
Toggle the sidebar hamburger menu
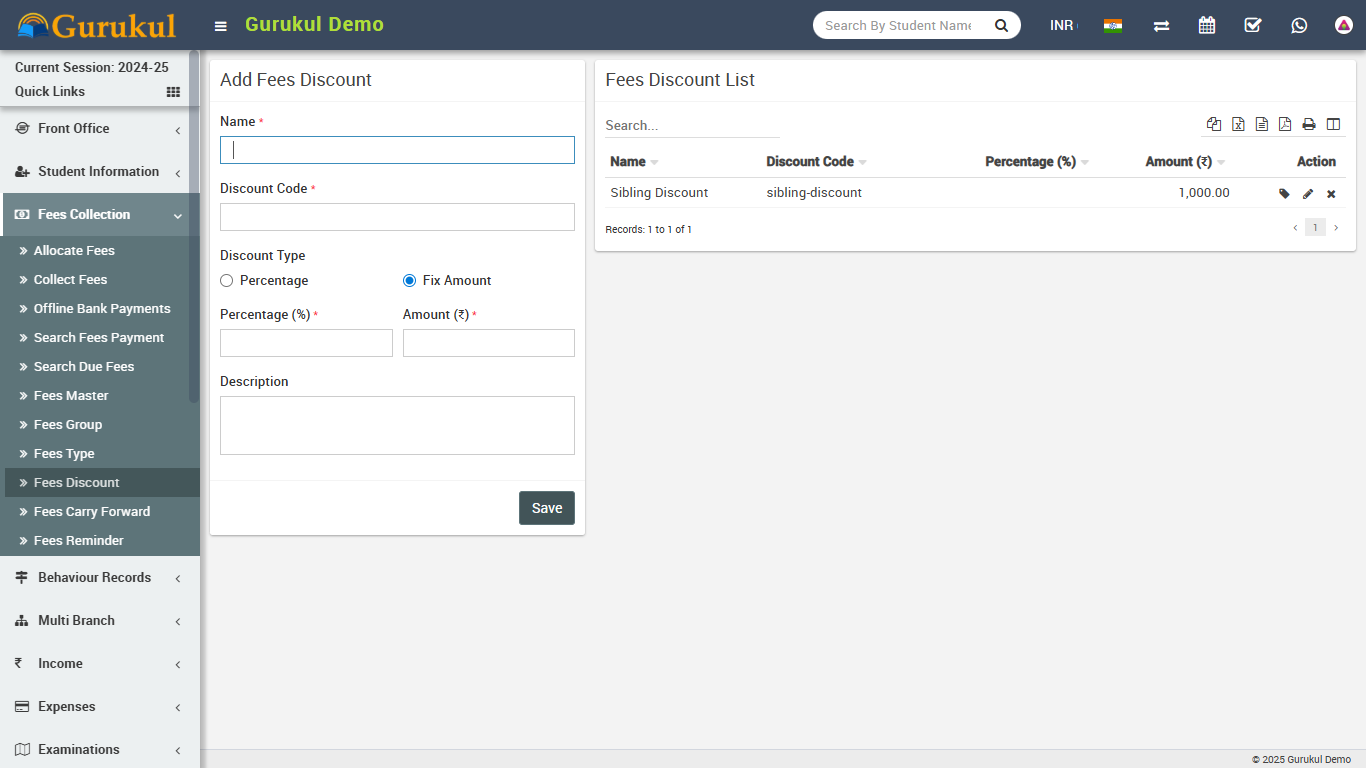(x=221, y=26)
